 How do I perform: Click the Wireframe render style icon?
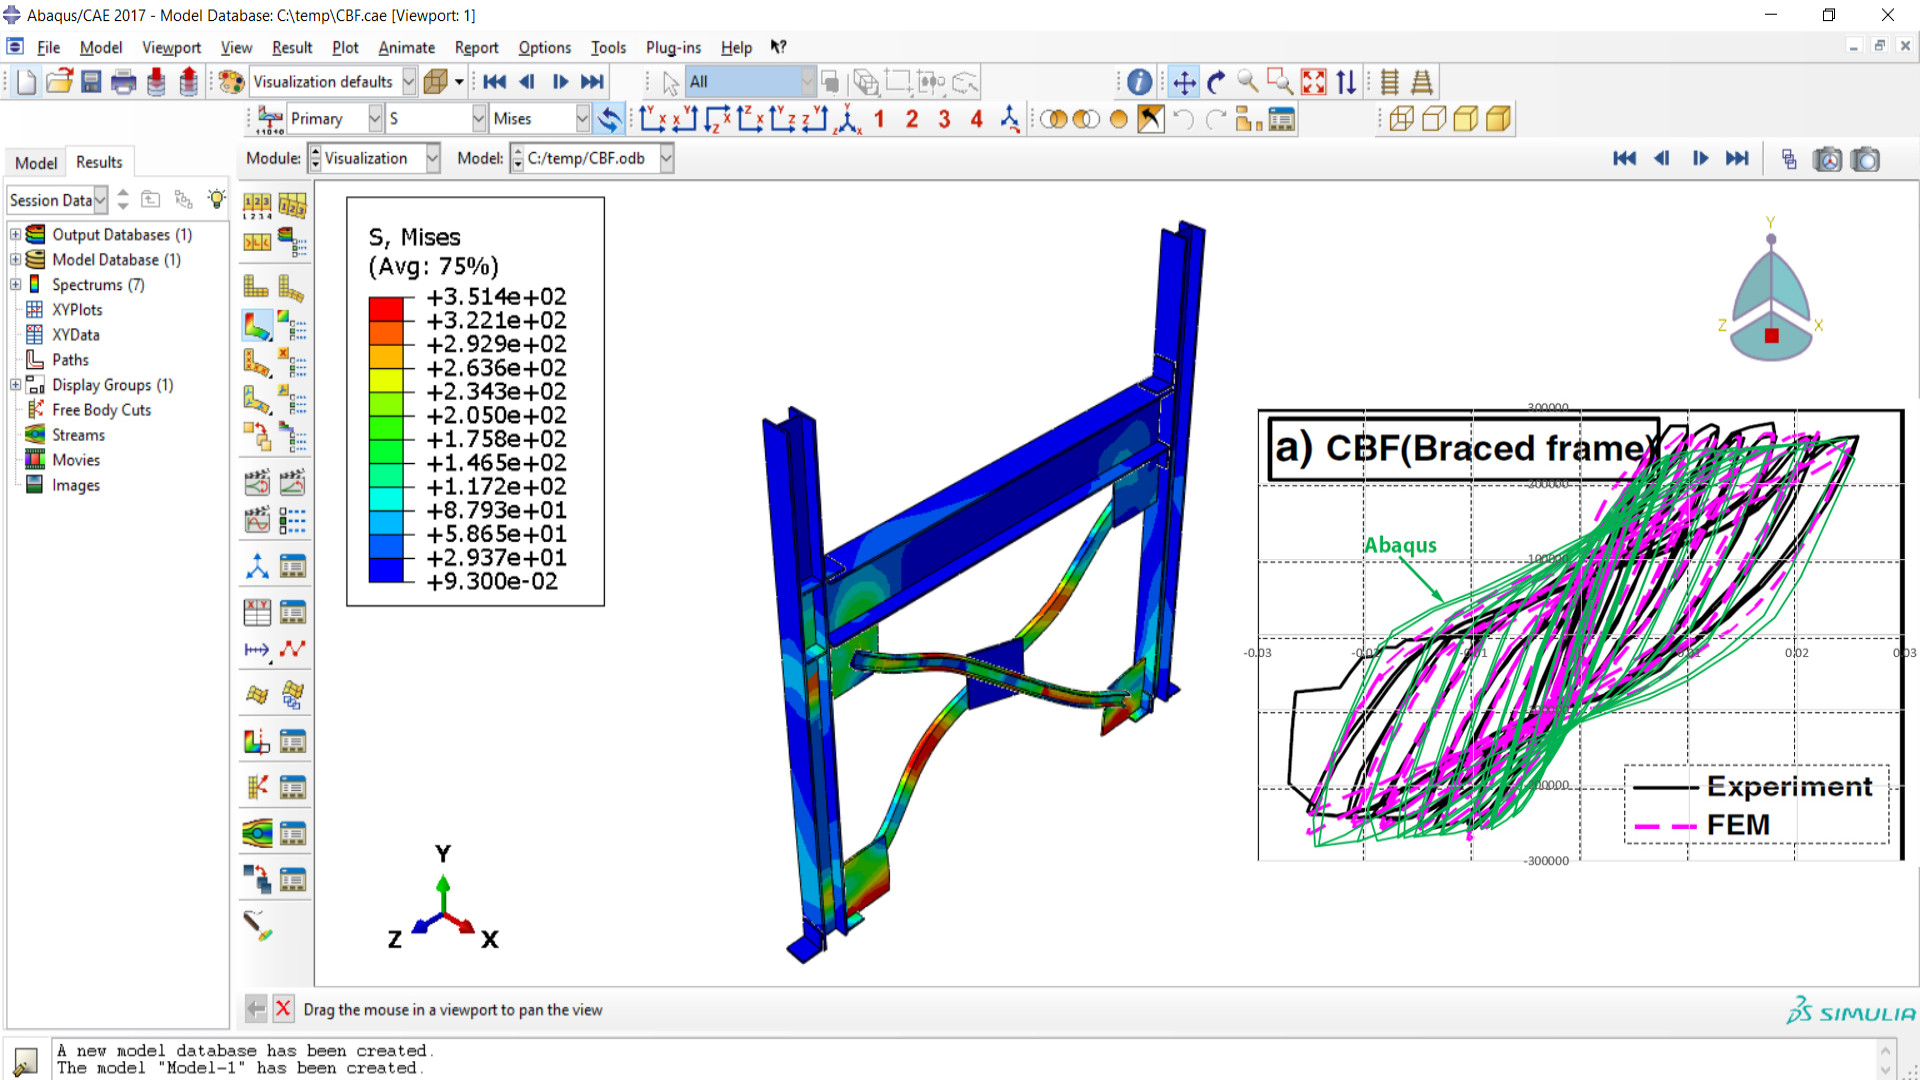pos(1401,120)
